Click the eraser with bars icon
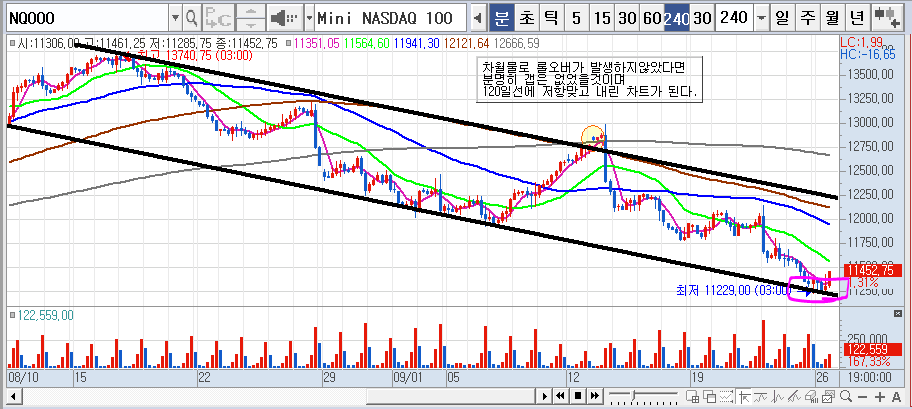Image resolution: width=912 pixels, height=409 pixels. 812,397
